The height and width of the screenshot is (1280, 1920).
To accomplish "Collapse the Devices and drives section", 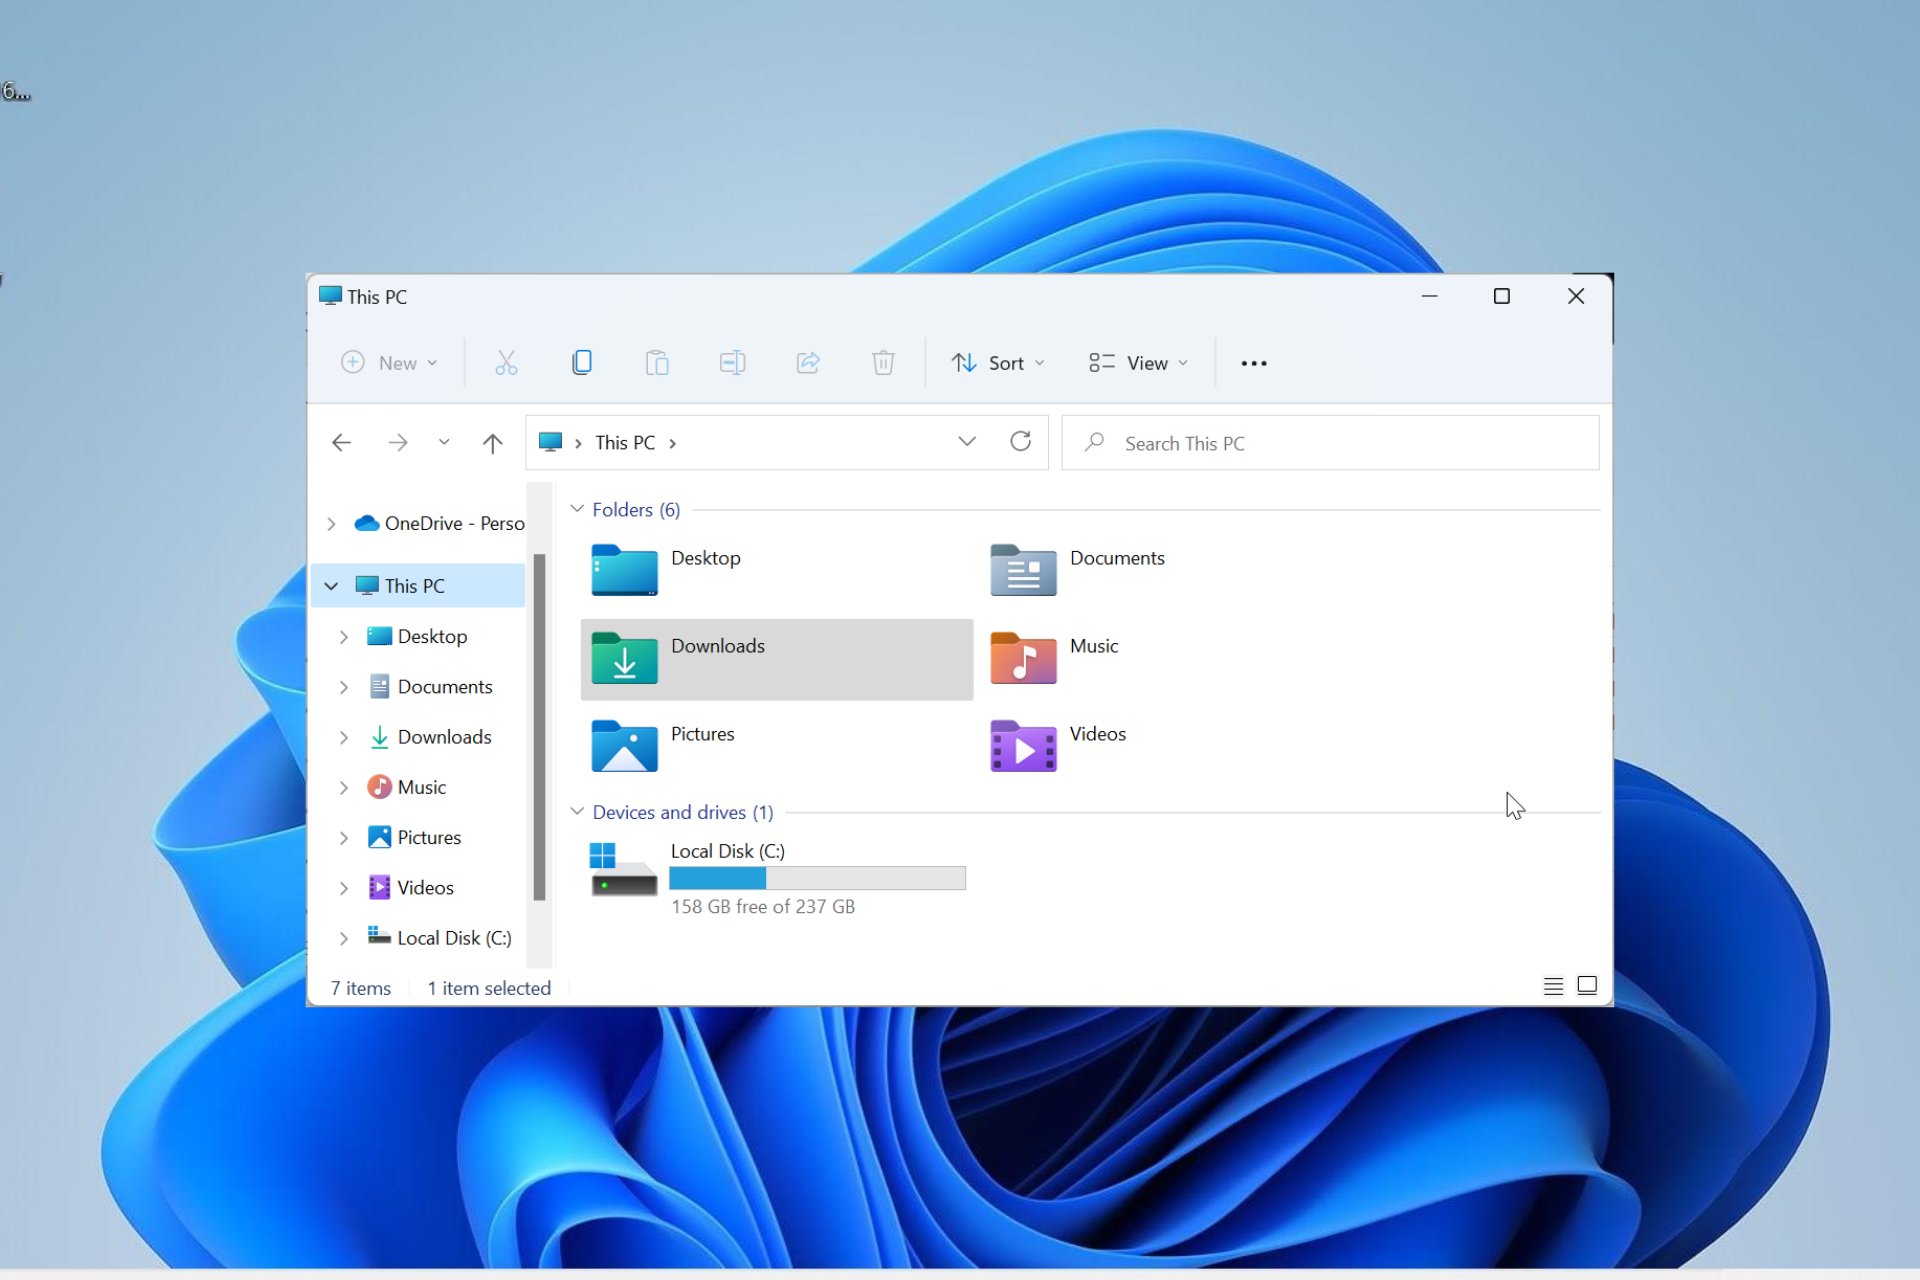I will click(x=577, y=811).
